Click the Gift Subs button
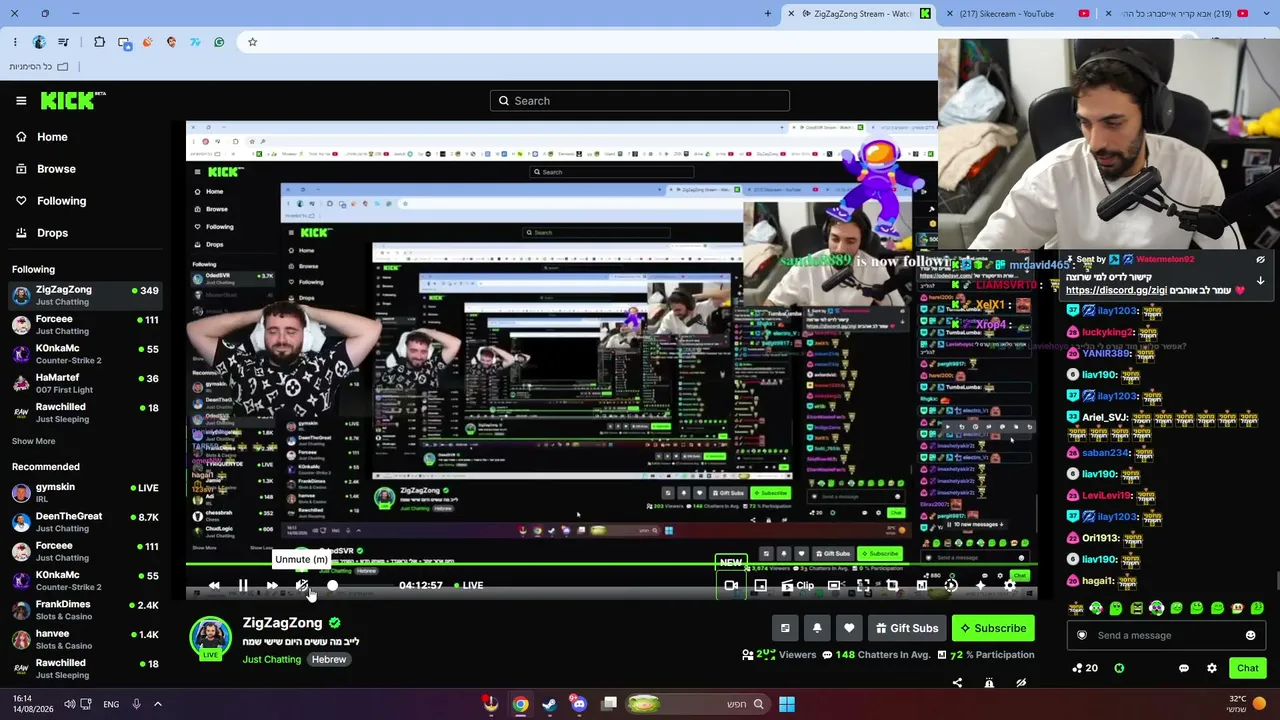Screen dimensions: 1280x720 907,628
